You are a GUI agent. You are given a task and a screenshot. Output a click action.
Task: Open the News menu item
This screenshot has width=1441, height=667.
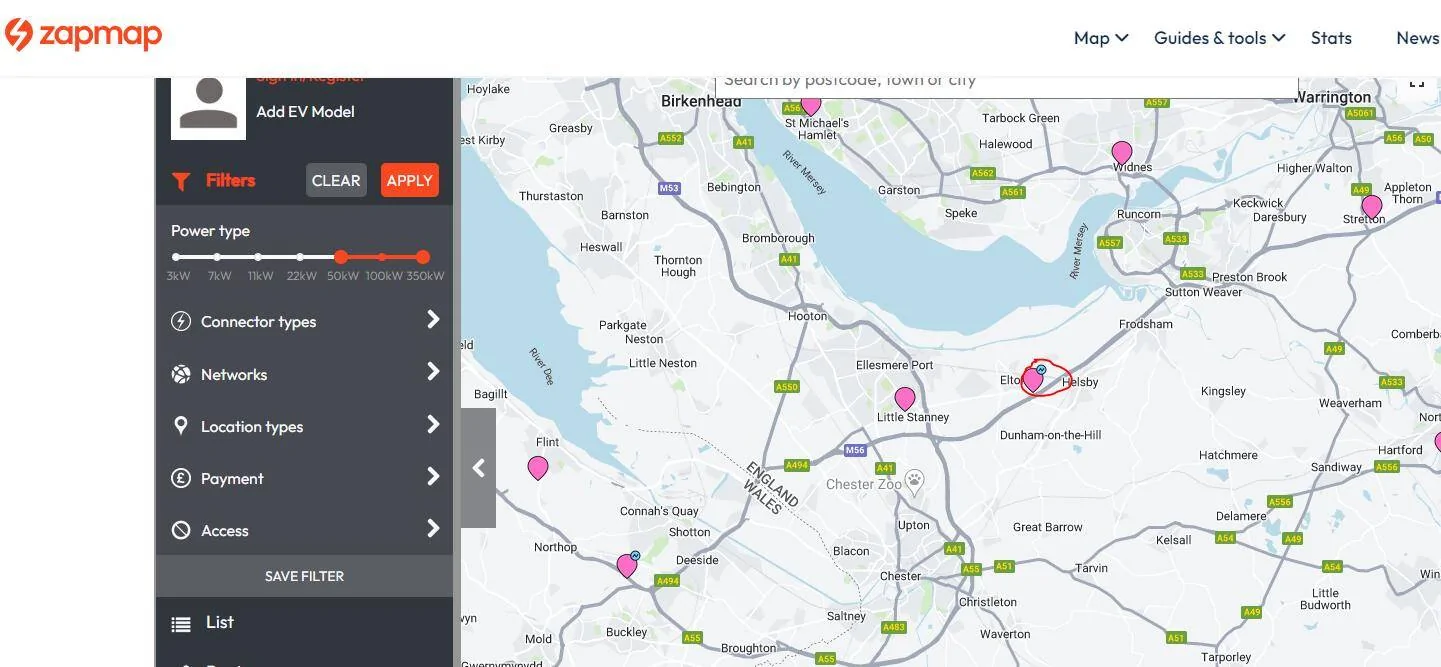(x=1418, y=38)
